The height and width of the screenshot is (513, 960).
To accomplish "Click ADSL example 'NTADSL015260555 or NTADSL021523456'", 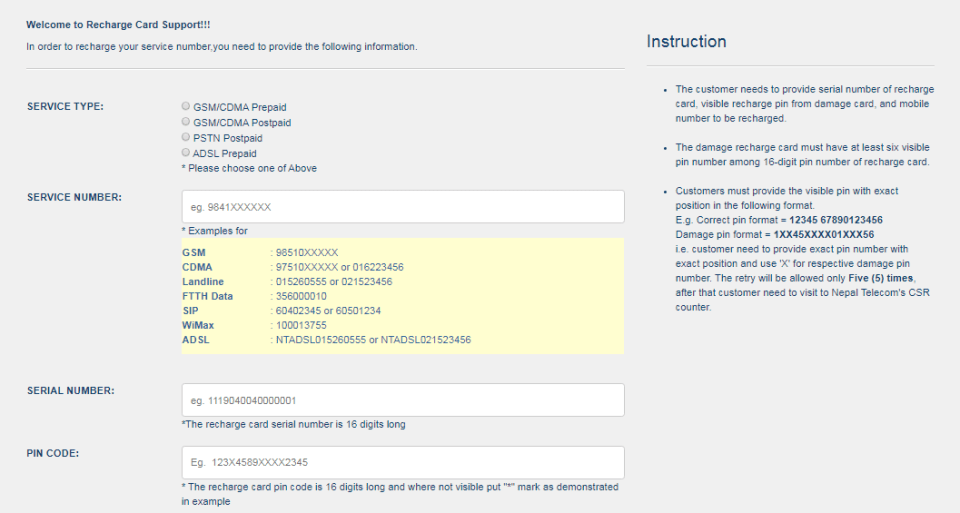I will coord(373,340).
